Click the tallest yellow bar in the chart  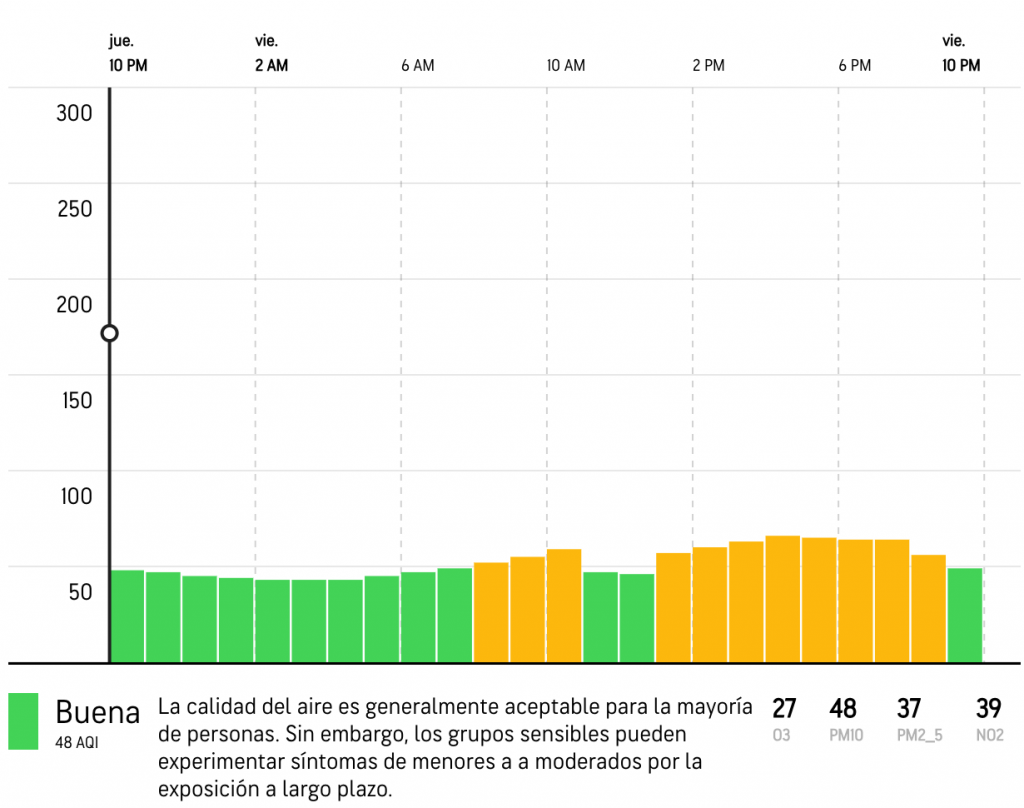[x=783, y=599]
